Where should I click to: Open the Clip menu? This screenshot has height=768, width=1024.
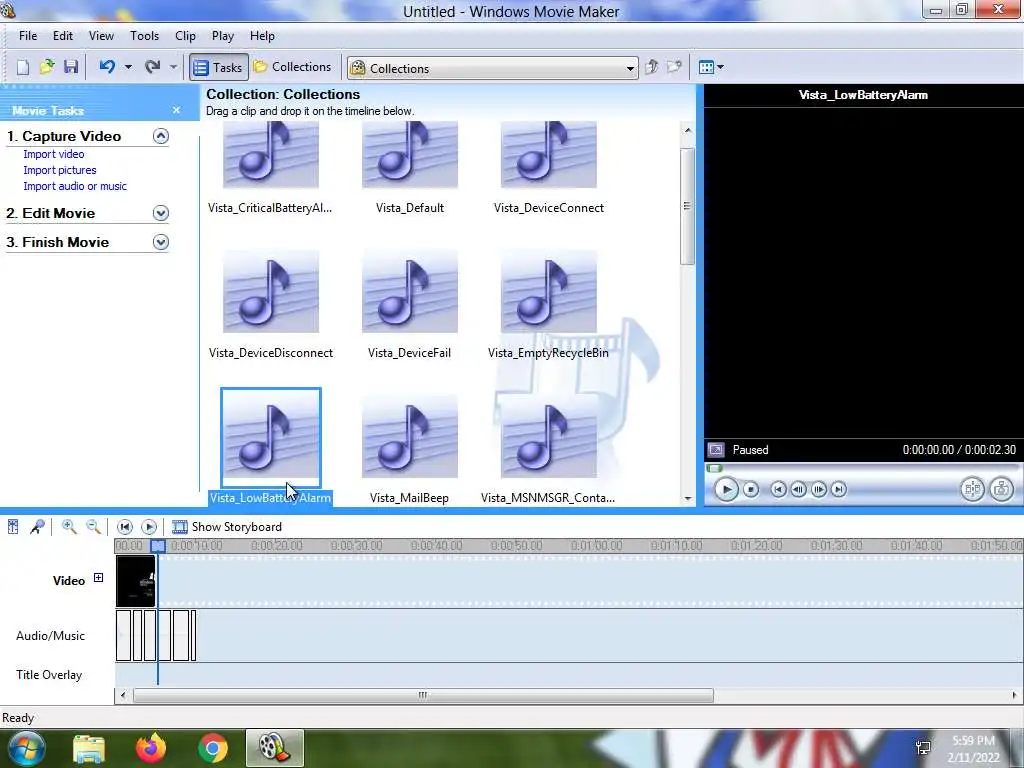click(185, 36)
